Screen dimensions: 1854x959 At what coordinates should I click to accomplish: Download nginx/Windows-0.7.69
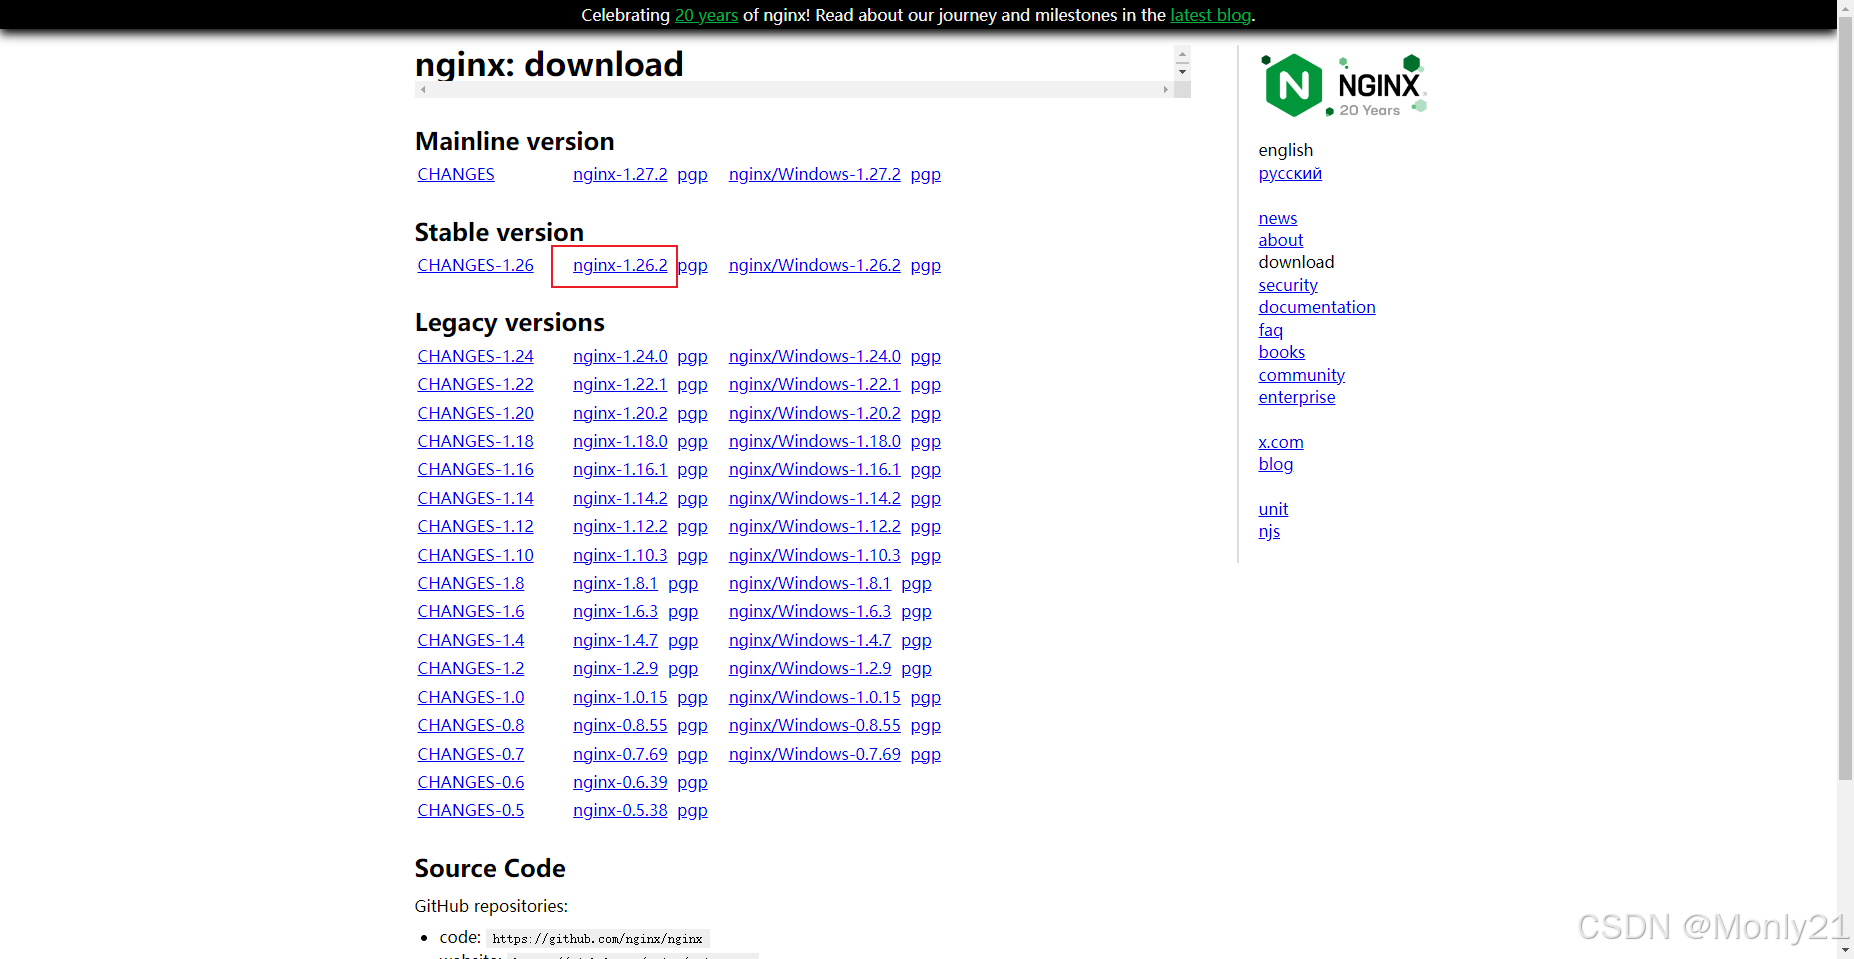point(814,754)
